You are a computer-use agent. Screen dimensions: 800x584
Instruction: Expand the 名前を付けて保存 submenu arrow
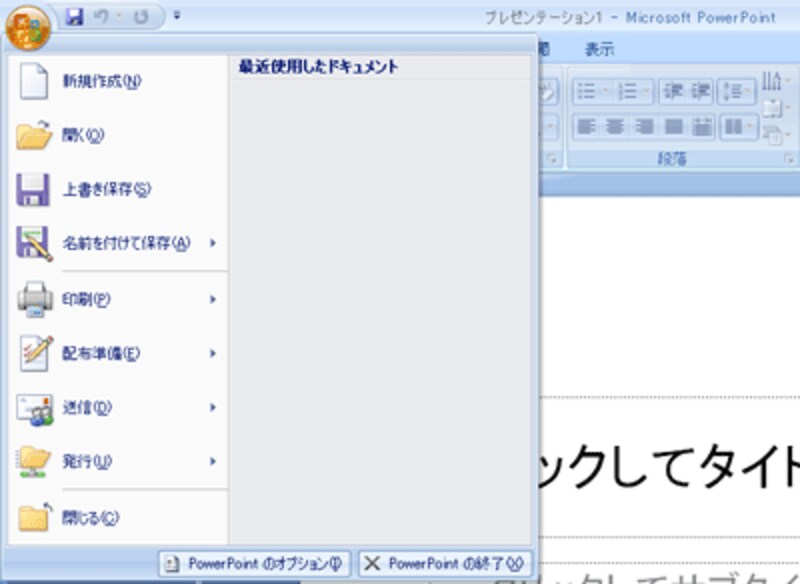213,243
